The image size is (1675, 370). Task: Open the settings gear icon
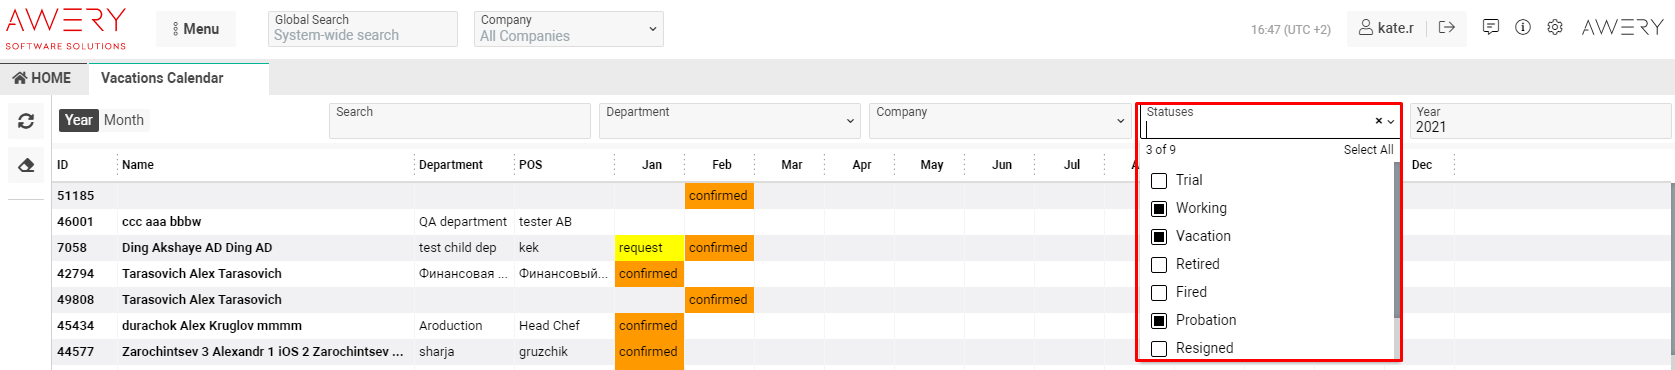pyautogui.click(x=1555, y=28)
